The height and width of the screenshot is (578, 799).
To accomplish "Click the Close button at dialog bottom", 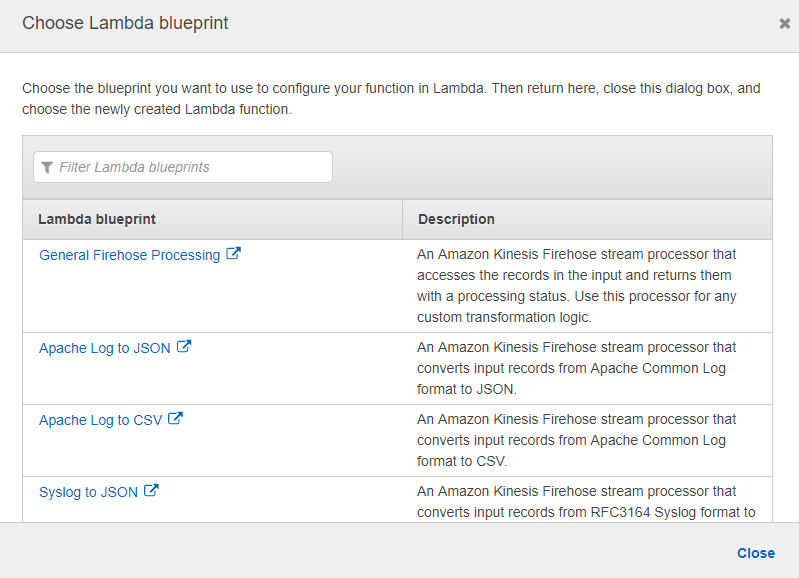I will (x=756, y=553).
